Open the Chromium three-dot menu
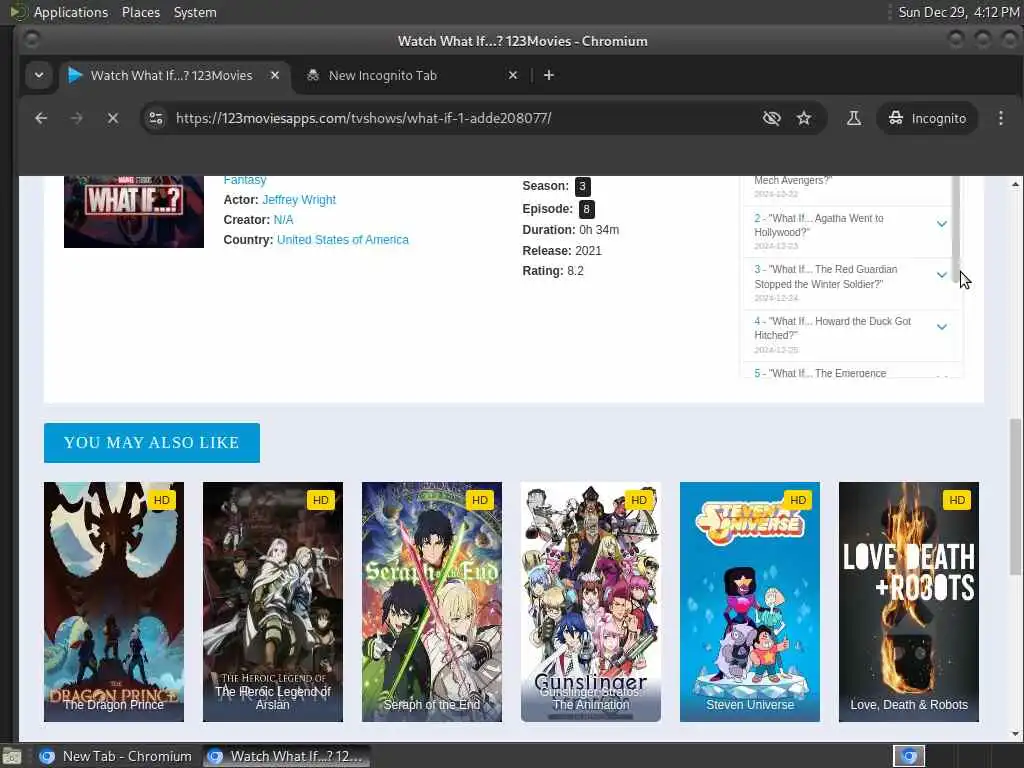This screenshot has width=1024, height=768. [x=1000, y=118]
